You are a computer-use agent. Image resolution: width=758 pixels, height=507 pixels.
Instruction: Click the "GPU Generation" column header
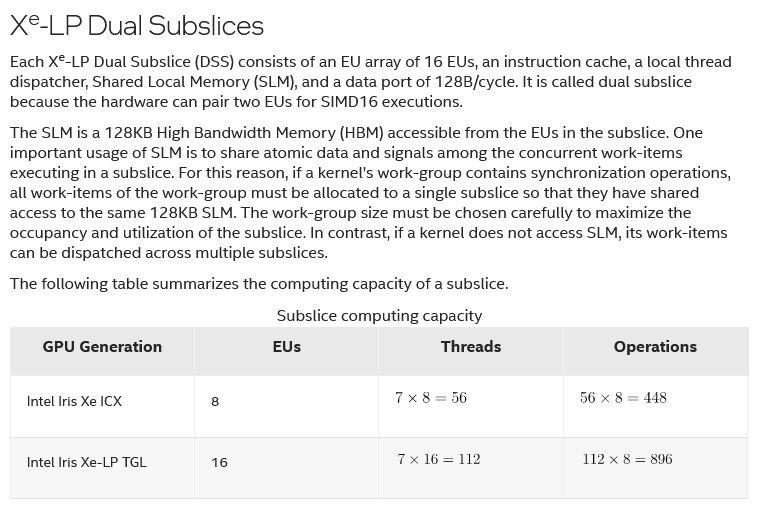pyautogui.click(x=102, y=347)
